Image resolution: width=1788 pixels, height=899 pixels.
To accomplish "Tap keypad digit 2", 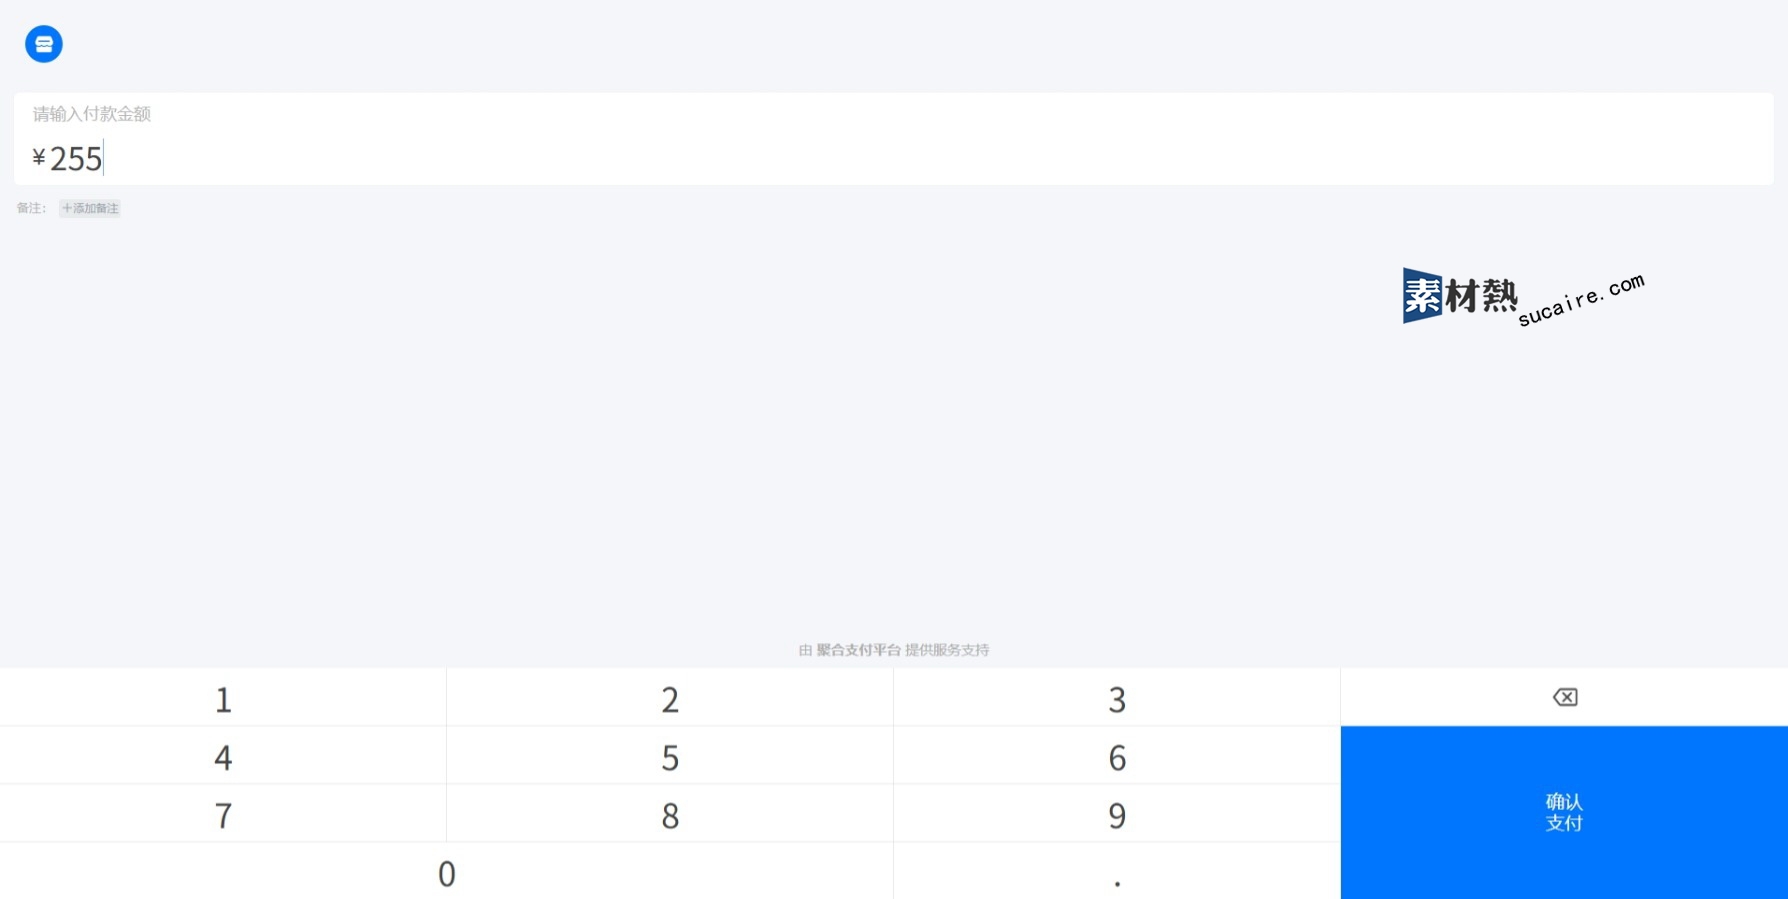I will tap(670, 697).
